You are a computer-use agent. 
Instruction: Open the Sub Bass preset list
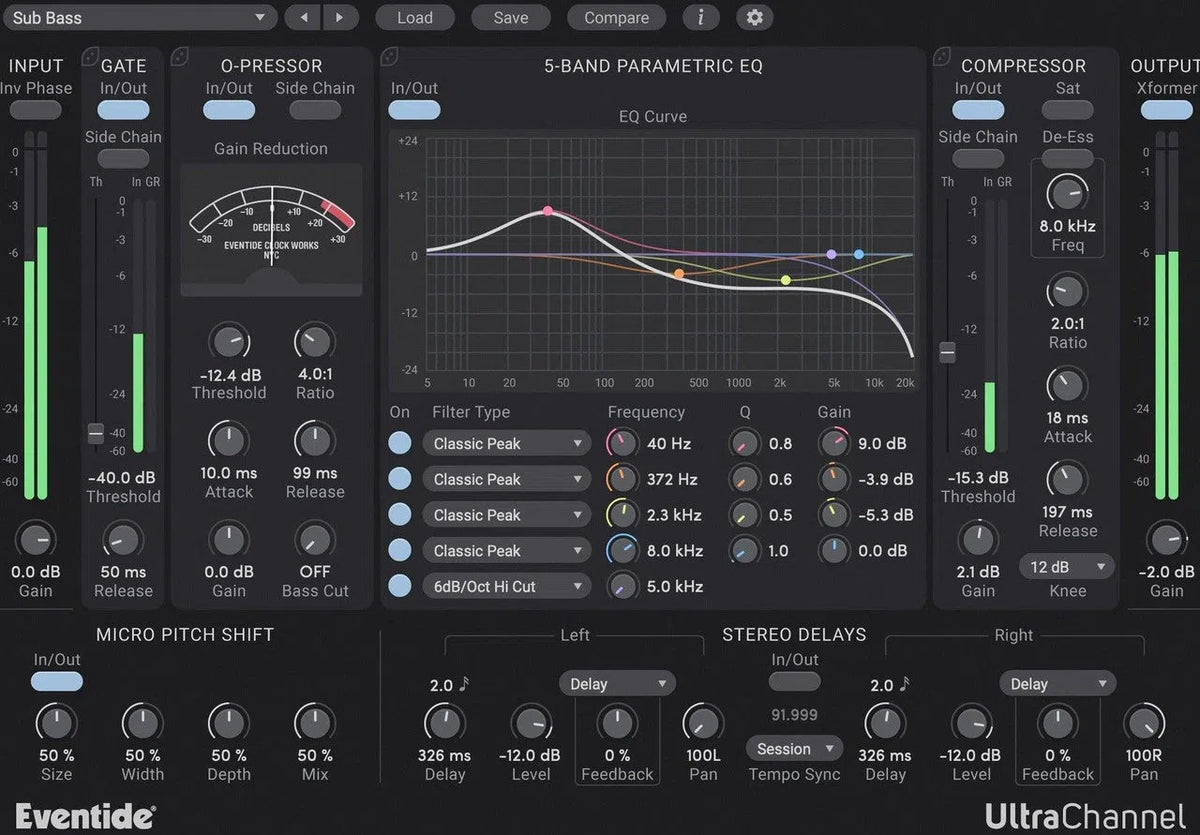pos(140,17)
